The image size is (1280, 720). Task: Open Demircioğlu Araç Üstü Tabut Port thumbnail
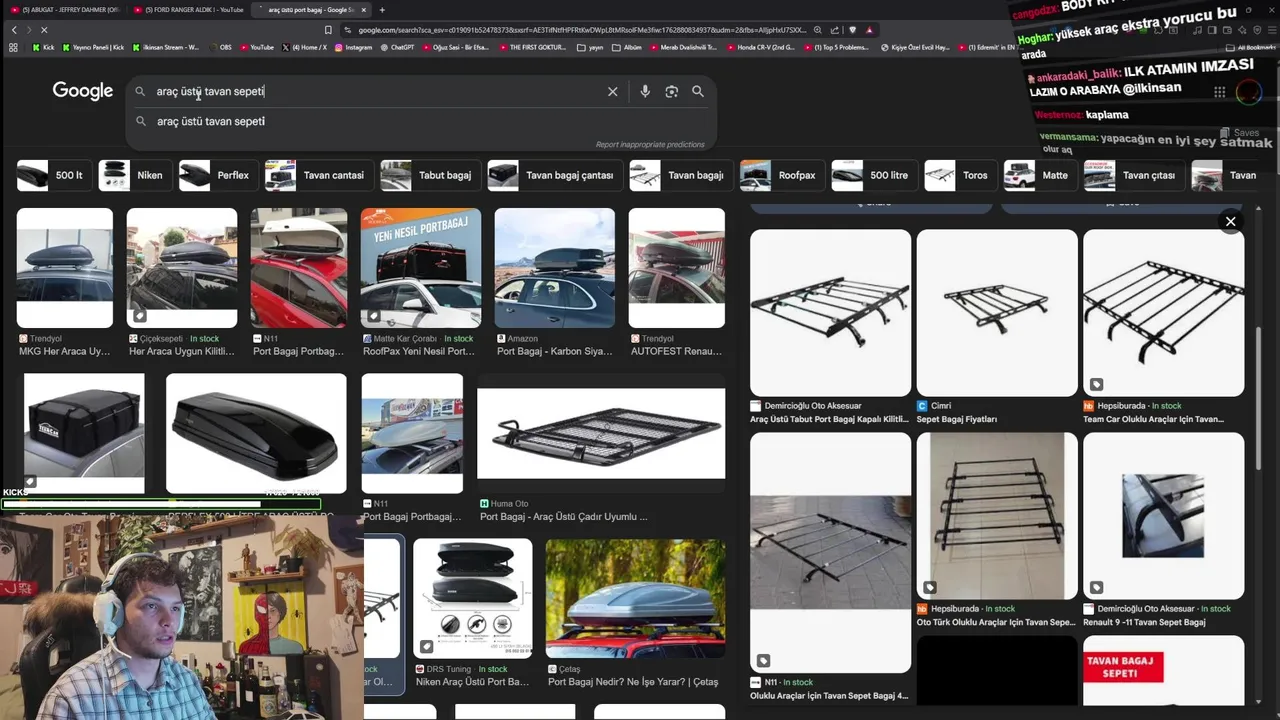coord(831,313)
